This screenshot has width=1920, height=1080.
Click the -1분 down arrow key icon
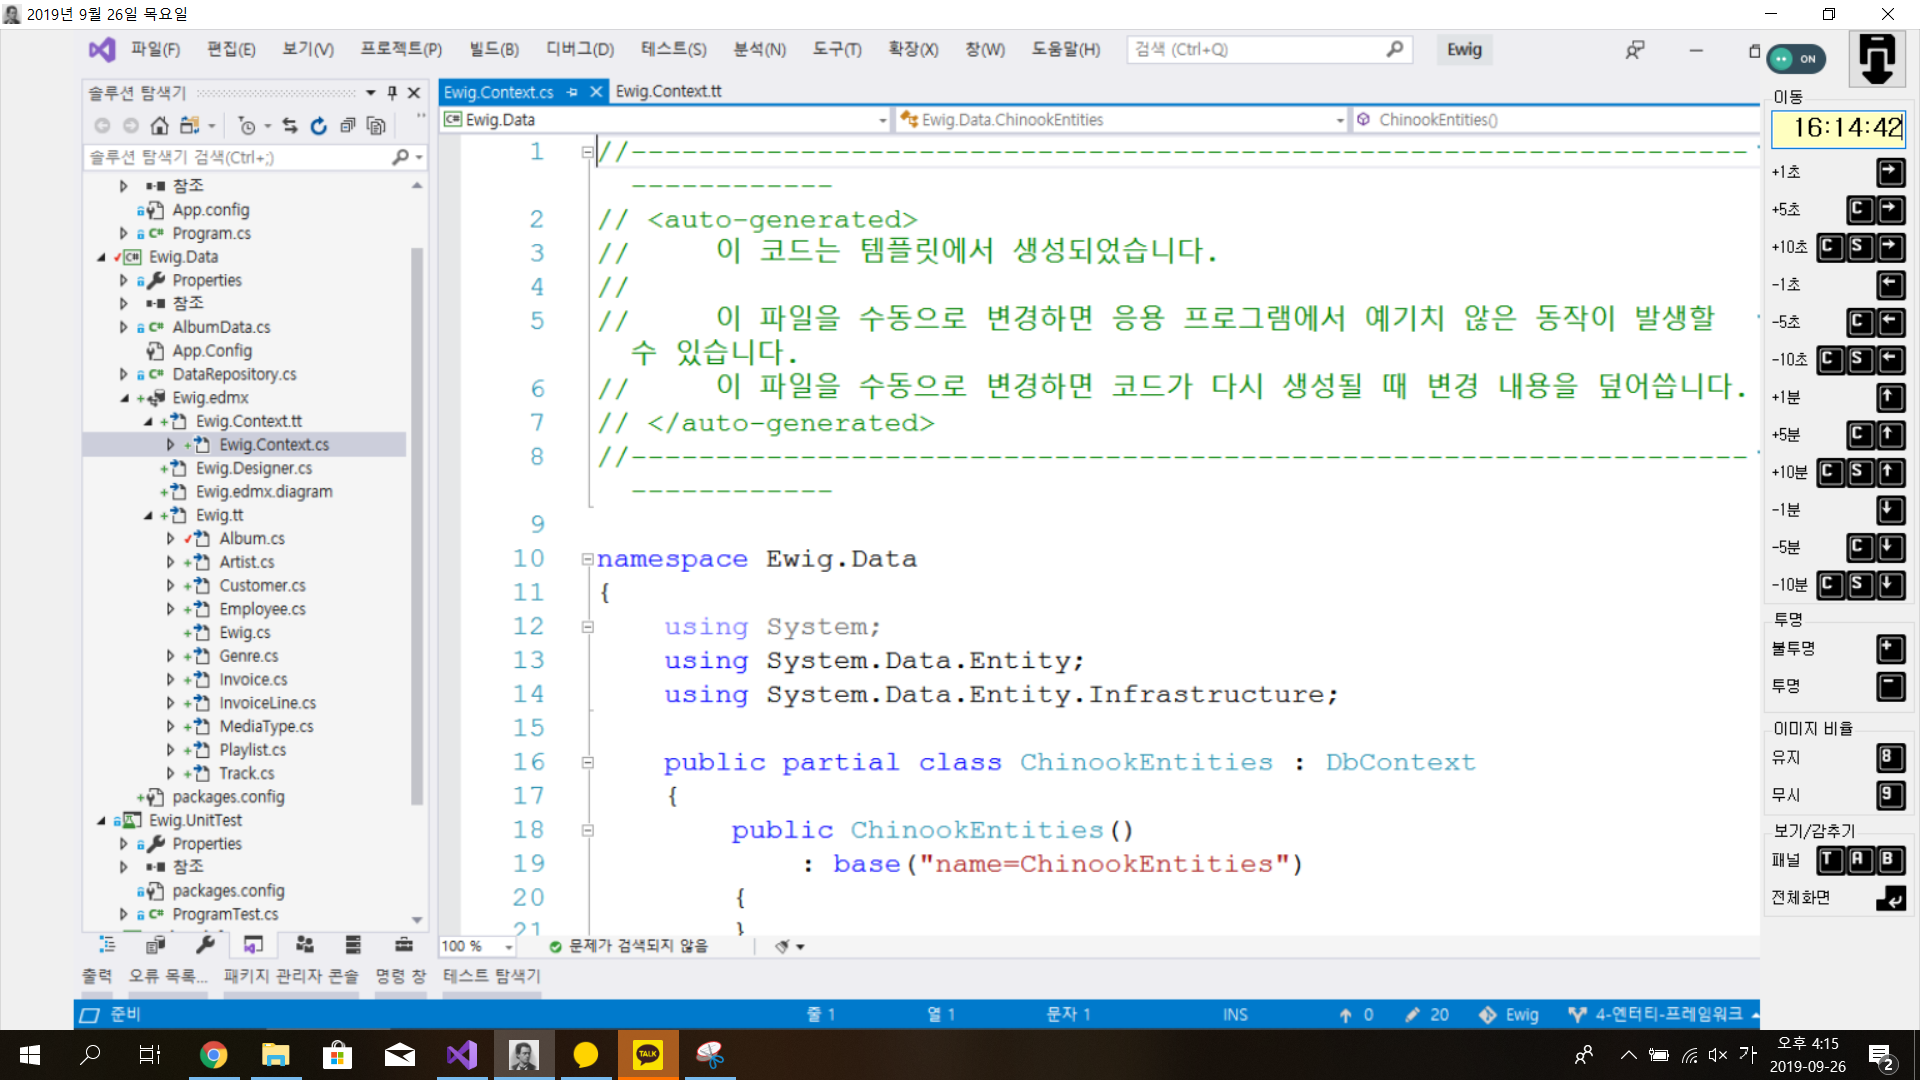pos(1890,510)
